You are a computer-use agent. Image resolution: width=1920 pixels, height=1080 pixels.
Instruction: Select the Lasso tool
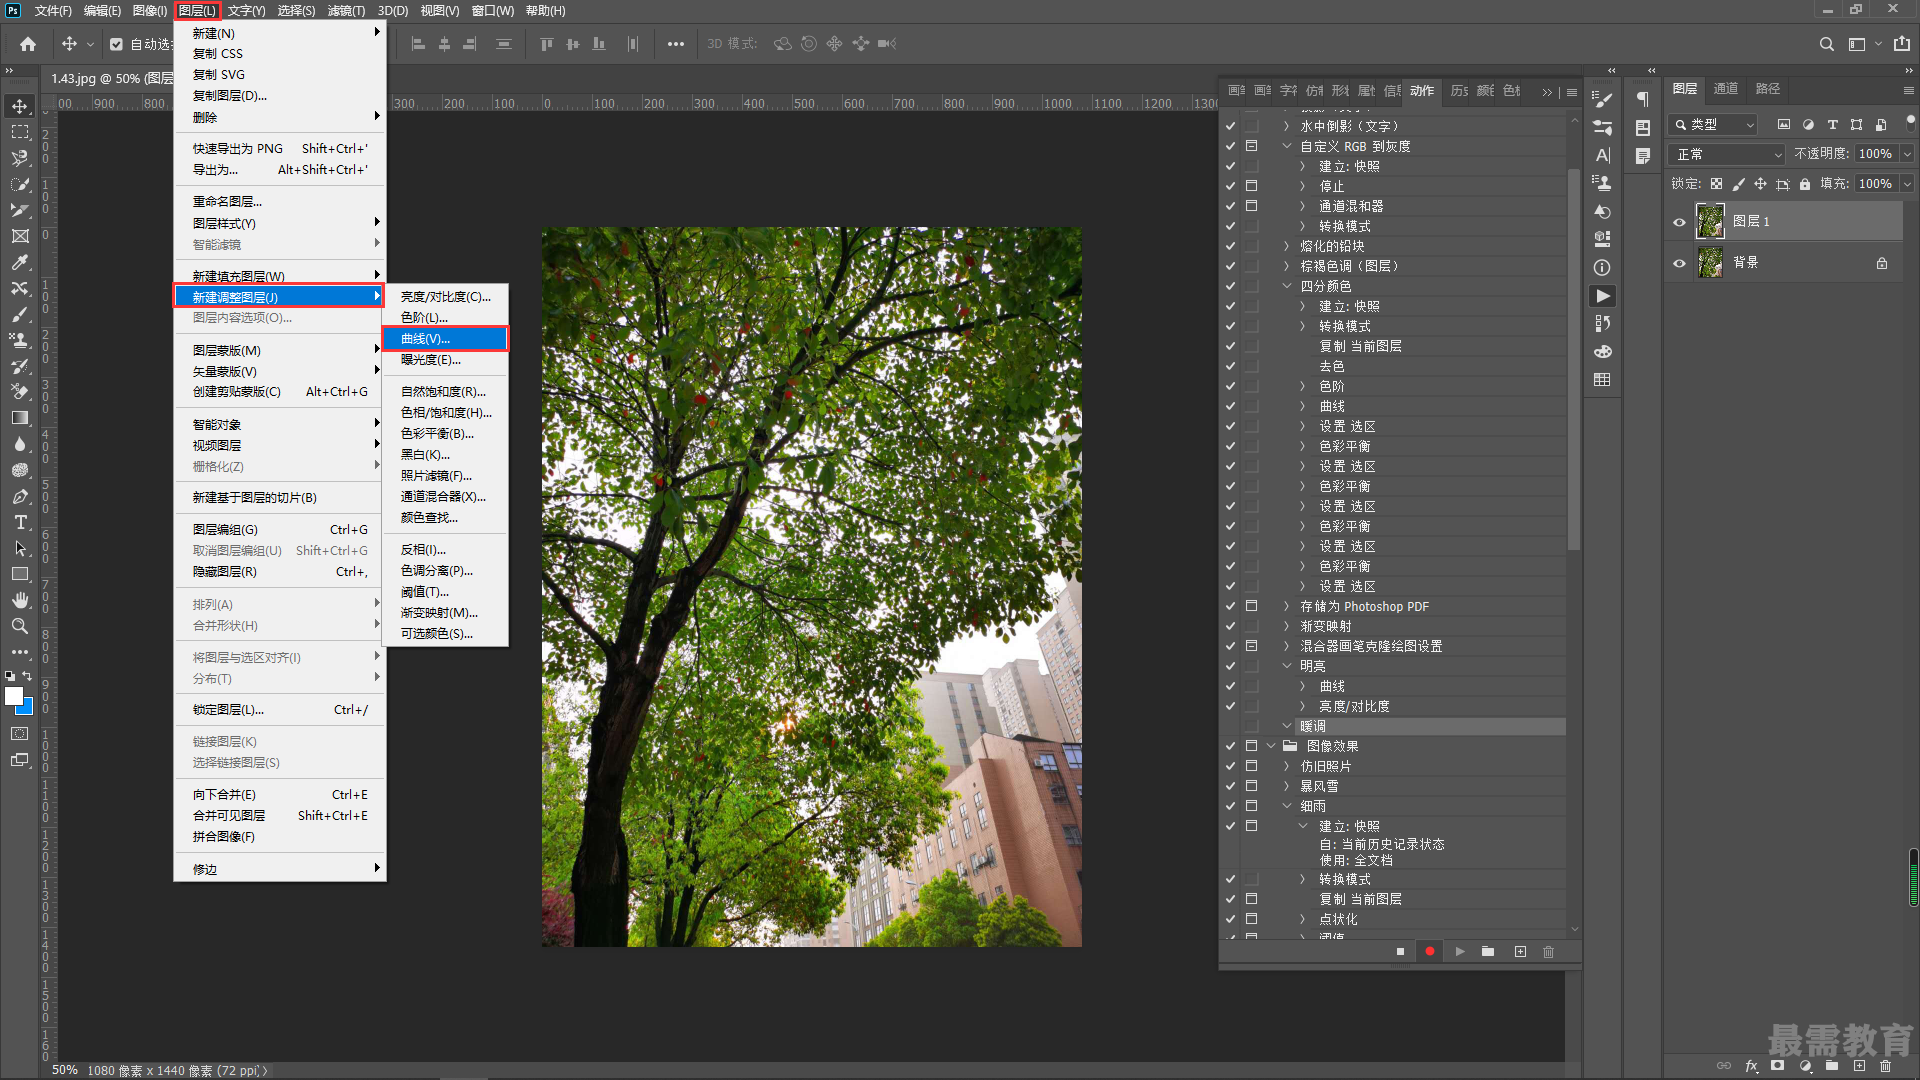coord(20,158)
